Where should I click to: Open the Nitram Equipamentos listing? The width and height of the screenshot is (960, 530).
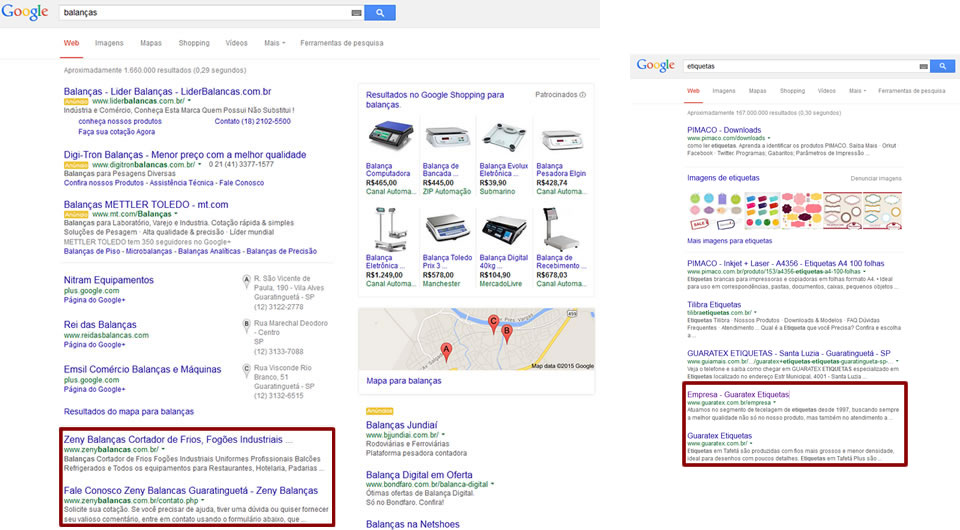pyautogui.click(x=108, y=280)
